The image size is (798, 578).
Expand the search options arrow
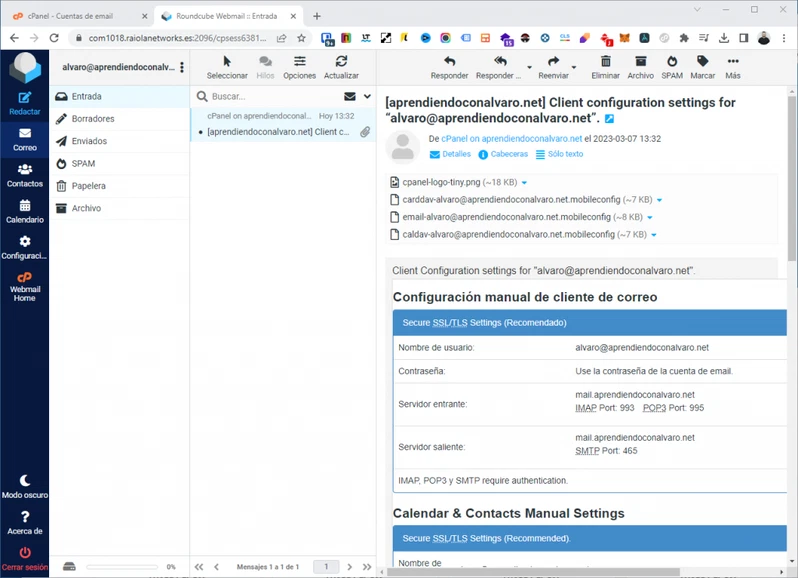click(368, 97)
